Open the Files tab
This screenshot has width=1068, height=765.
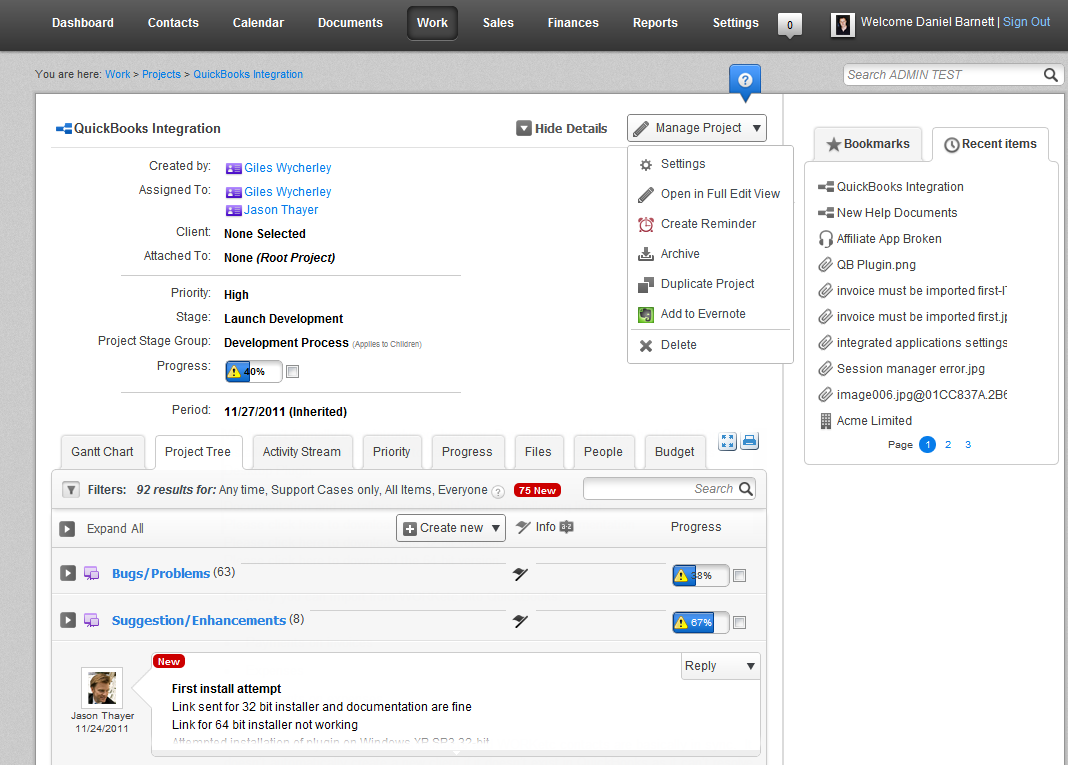tap(538, 452)
